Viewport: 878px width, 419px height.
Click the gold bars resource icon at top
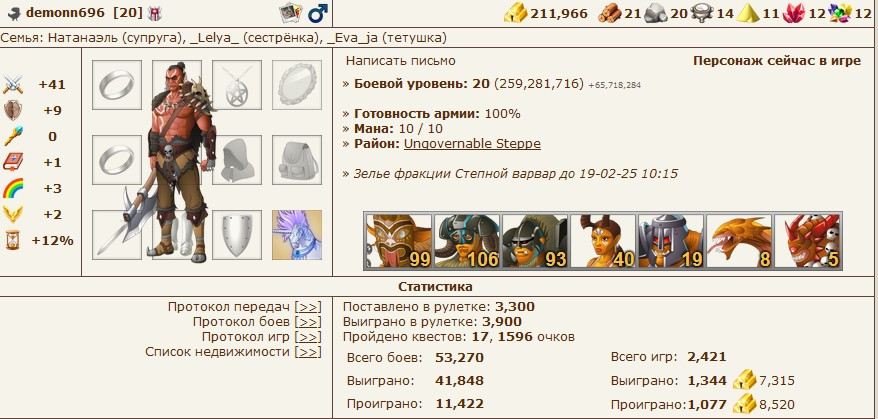[515, 13]
